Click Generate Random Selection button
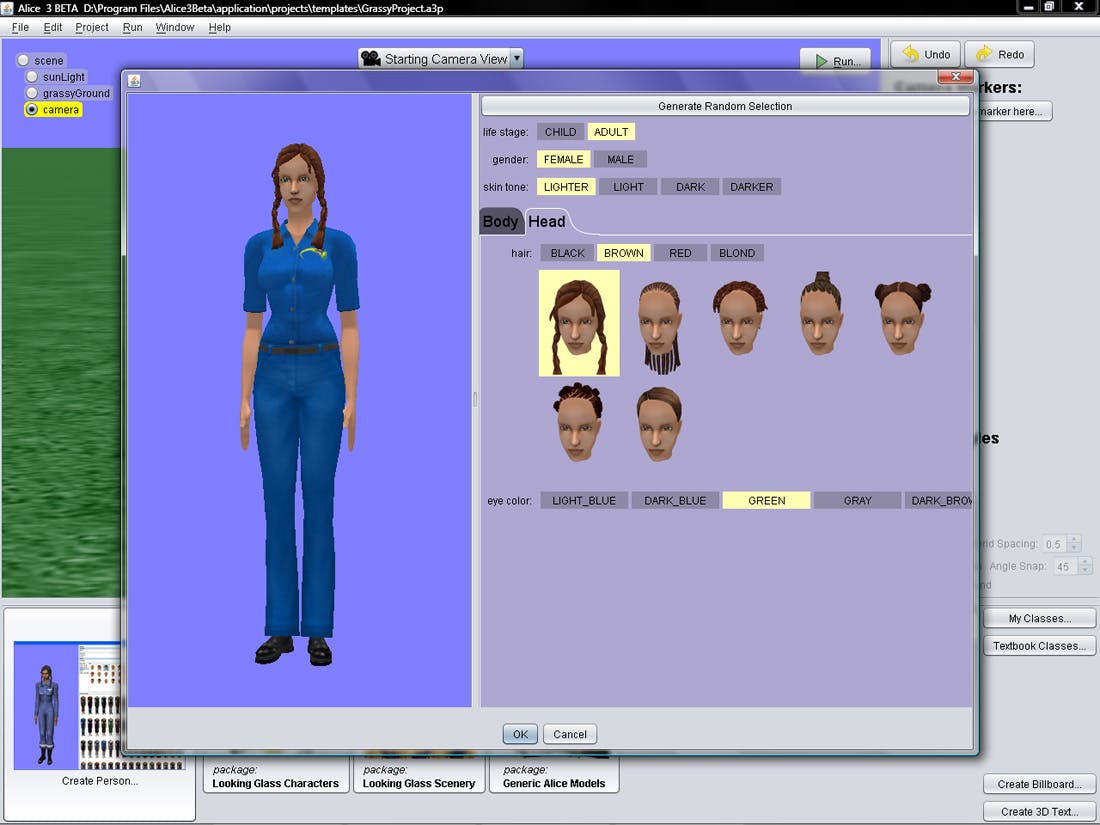 click(725, 106)
